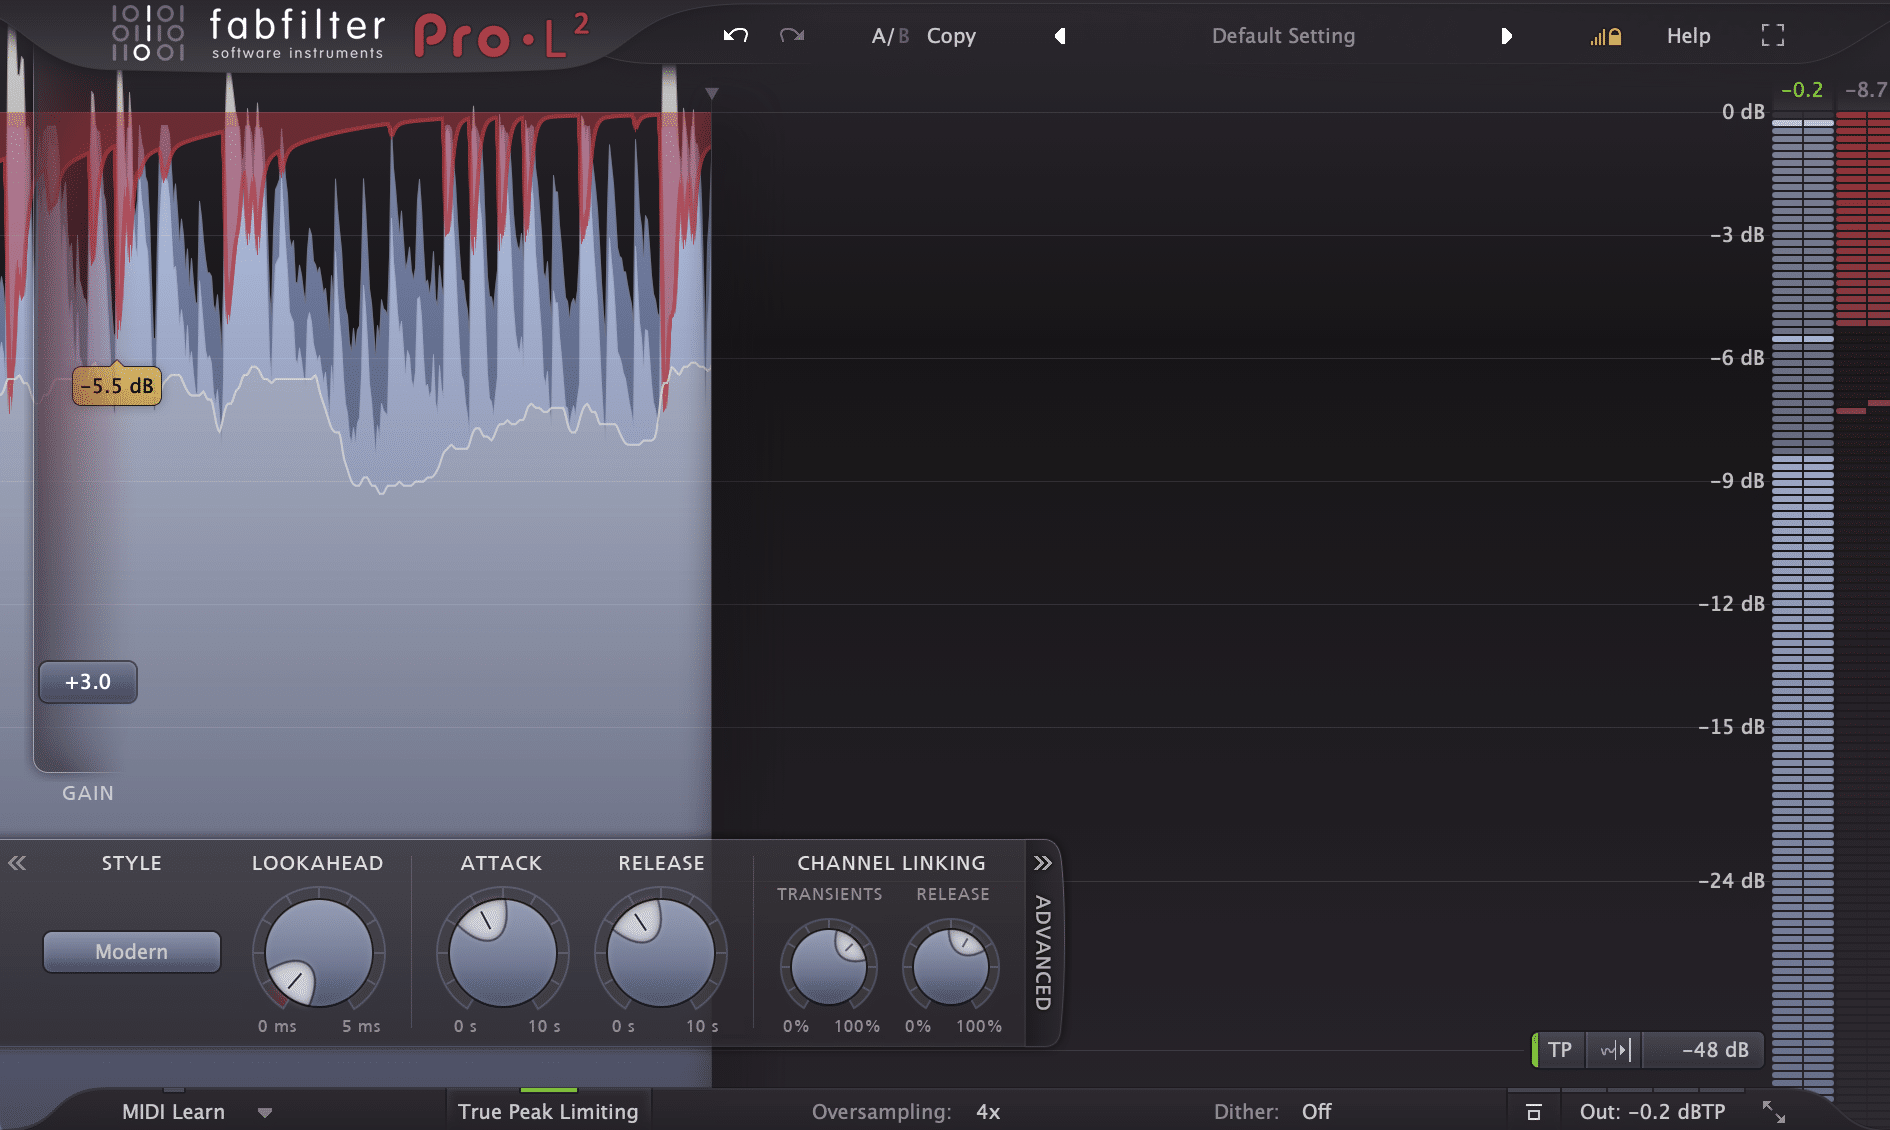
Task: Click the -0.2 peak readout
Action: [1802, 90]
